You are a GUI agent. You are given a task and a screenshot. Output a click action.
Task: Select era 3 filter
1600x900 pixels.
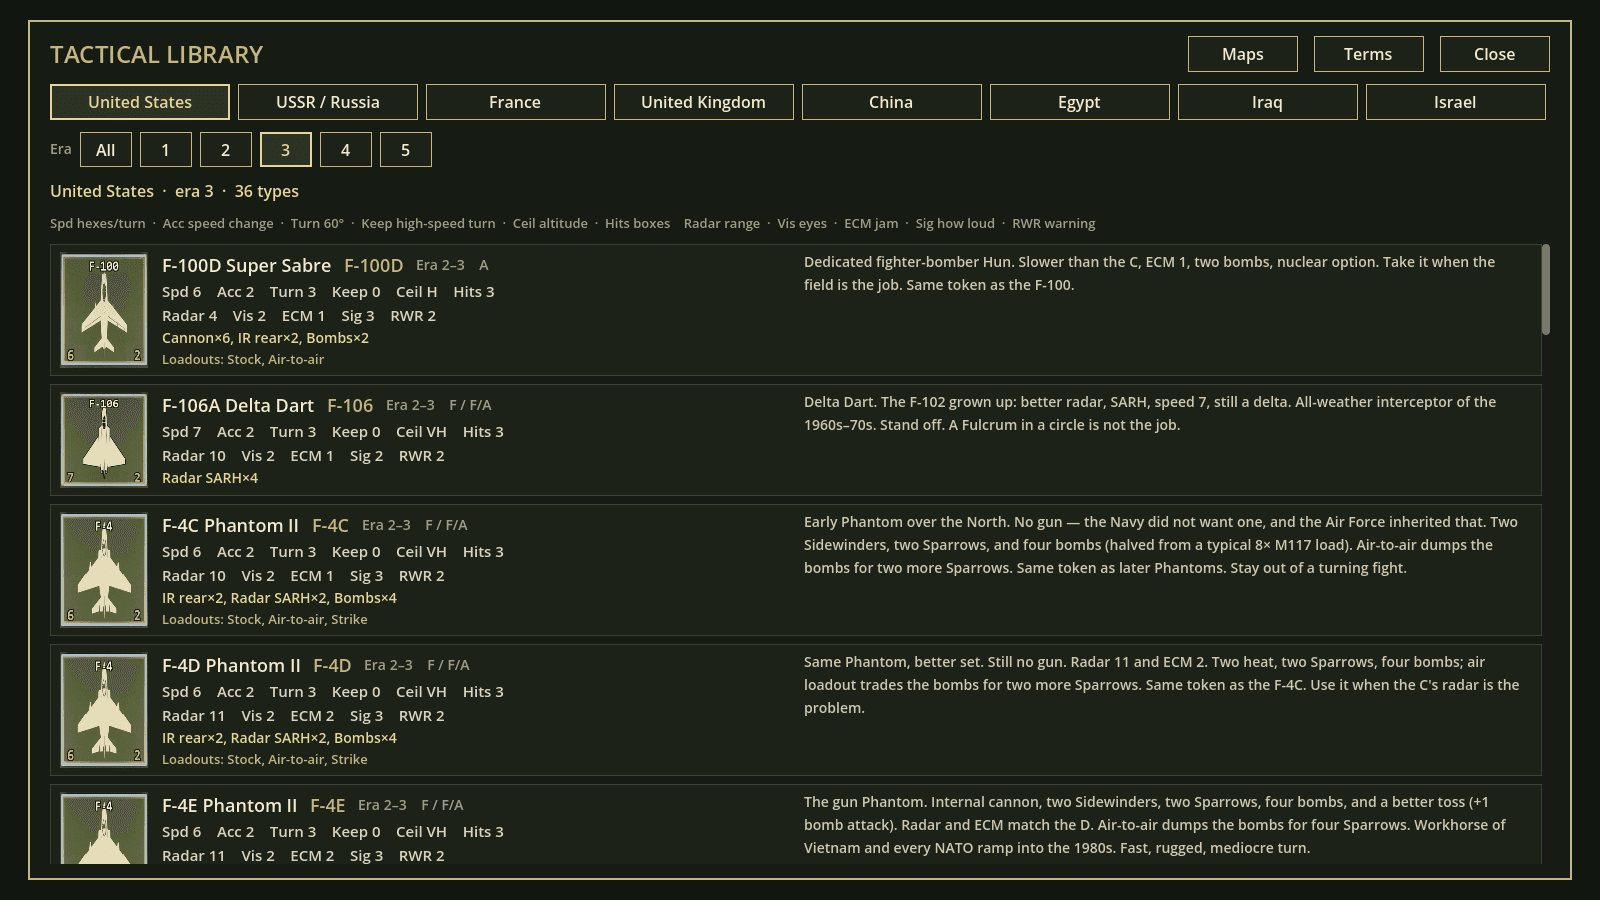[286, 150]
